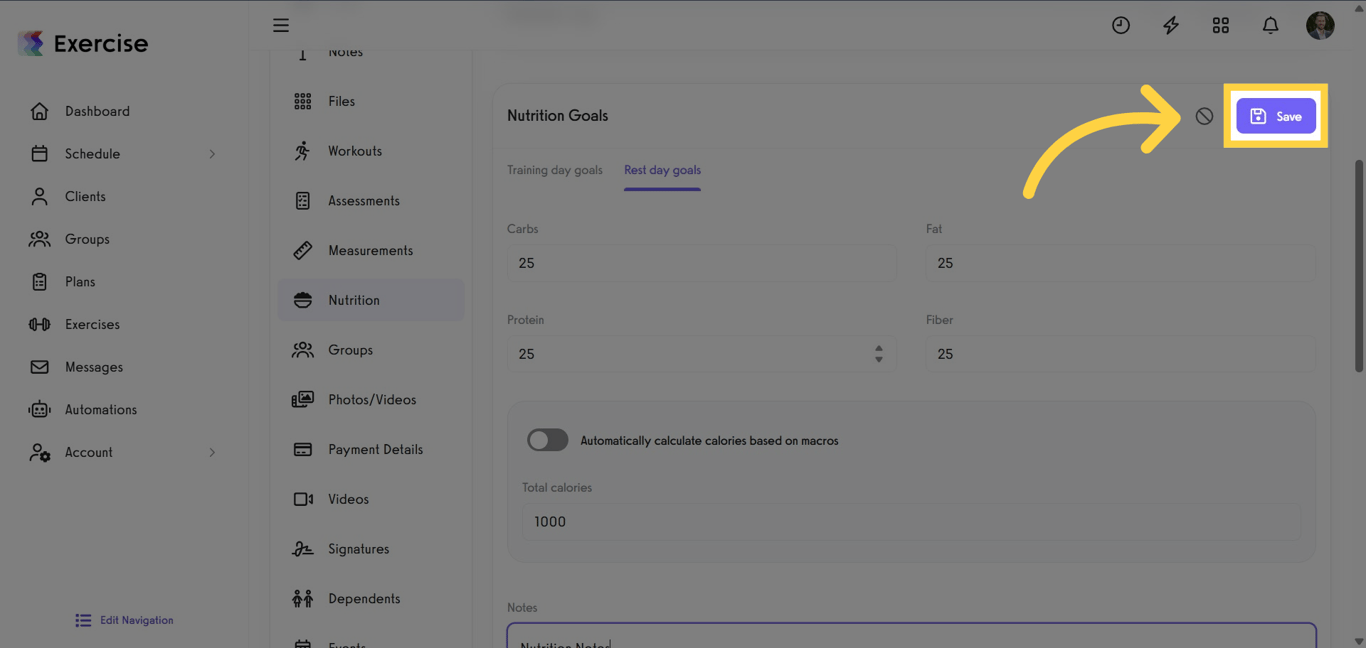Open the Measurements ruler icon

[302, 250]
